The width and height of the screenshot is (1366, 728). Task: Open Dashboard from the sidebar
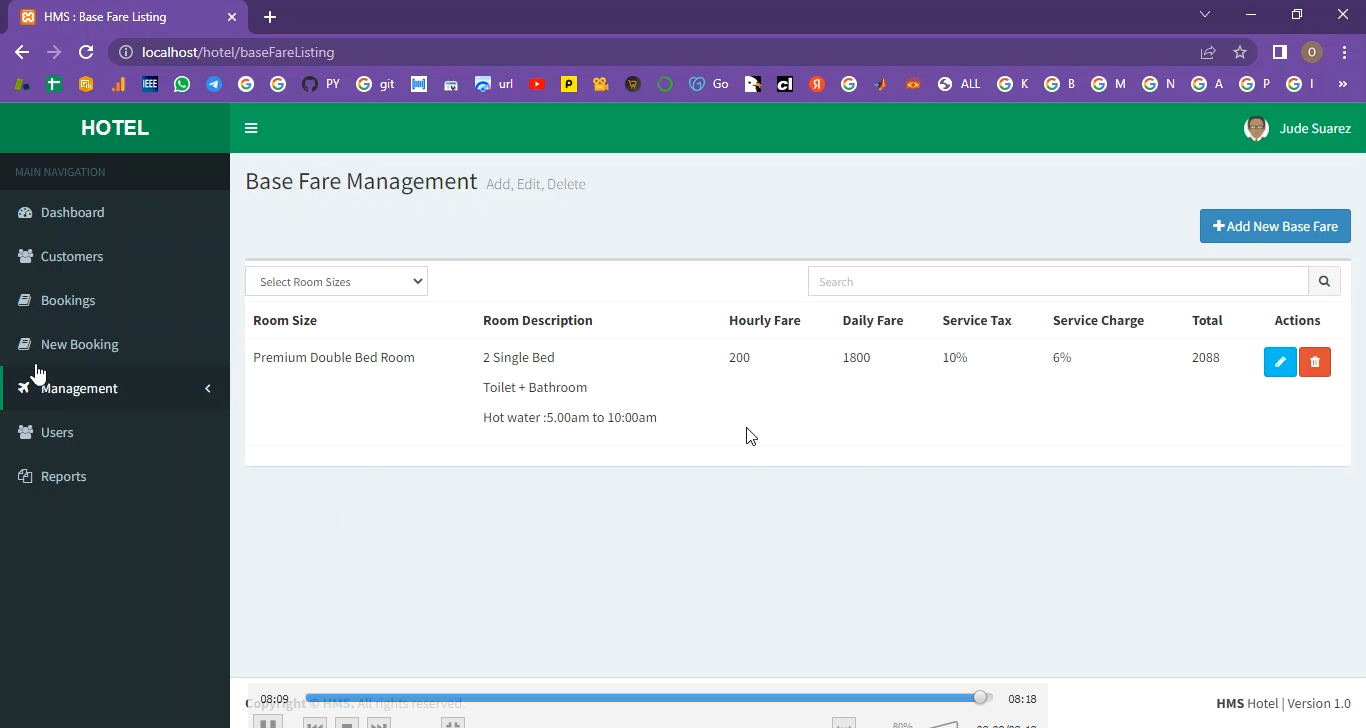coord(72,212)
